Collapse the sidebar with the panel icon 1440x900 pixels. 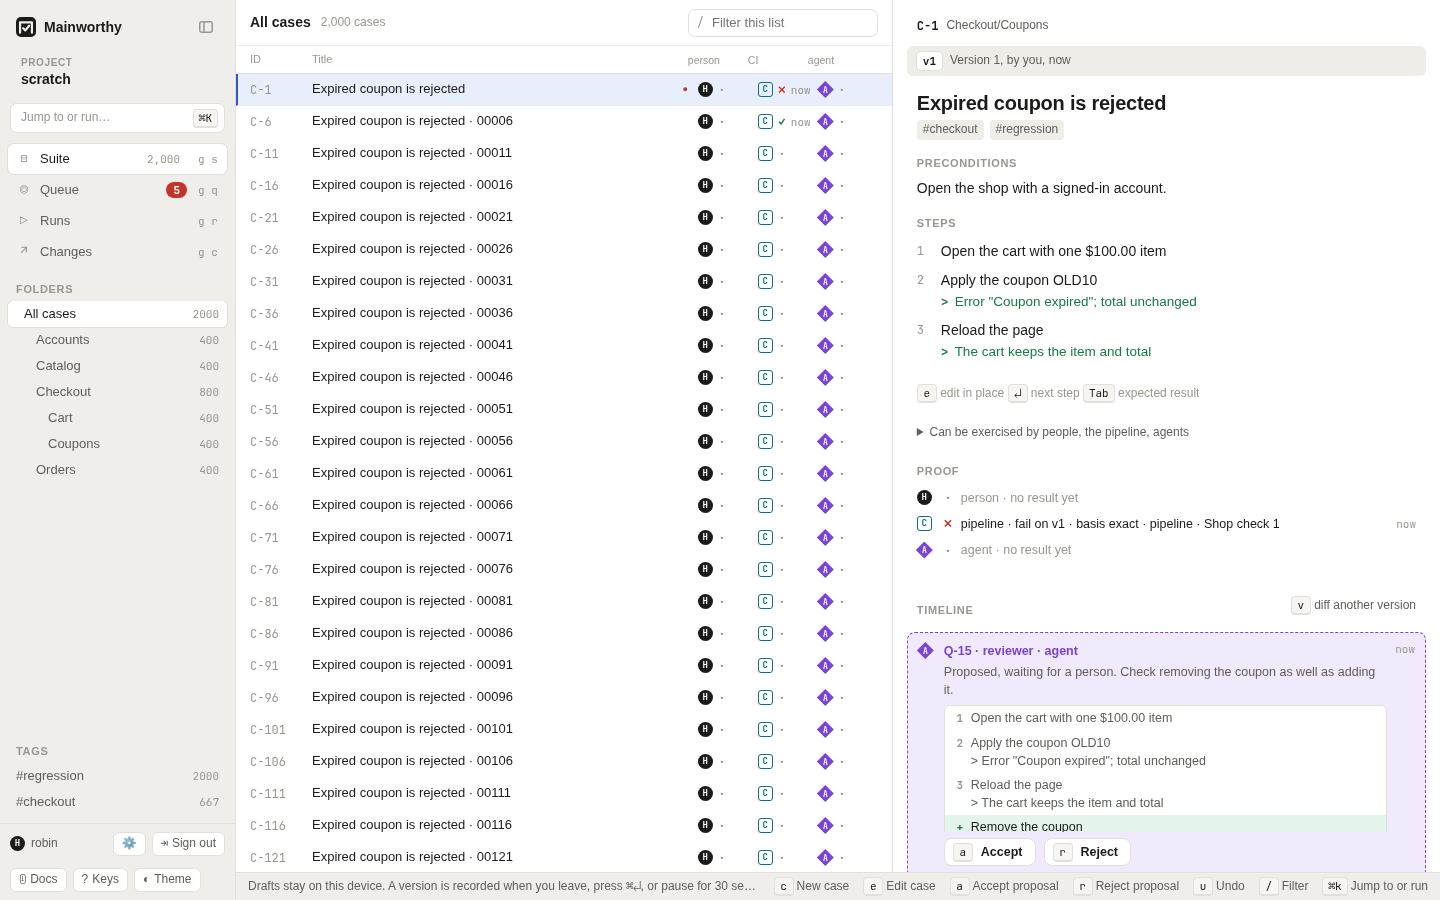(206, 27)
